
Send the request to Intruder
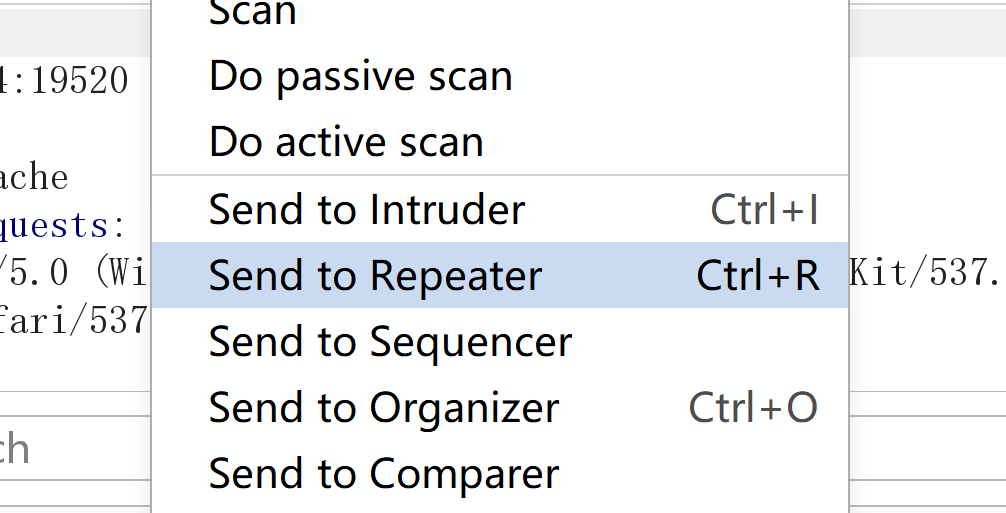pyautogui.click(x=499, y=209)
